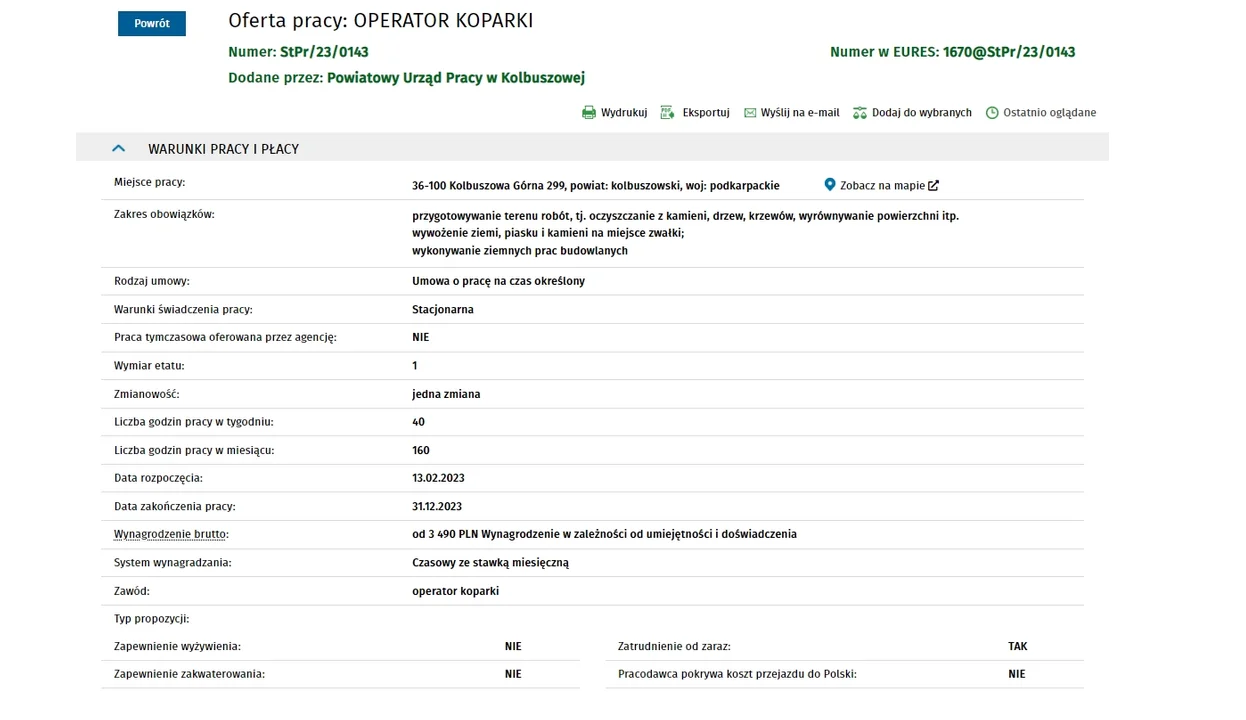Click the end date 31.12.2023
1246x720 pixels.
(x=437, y=507)
